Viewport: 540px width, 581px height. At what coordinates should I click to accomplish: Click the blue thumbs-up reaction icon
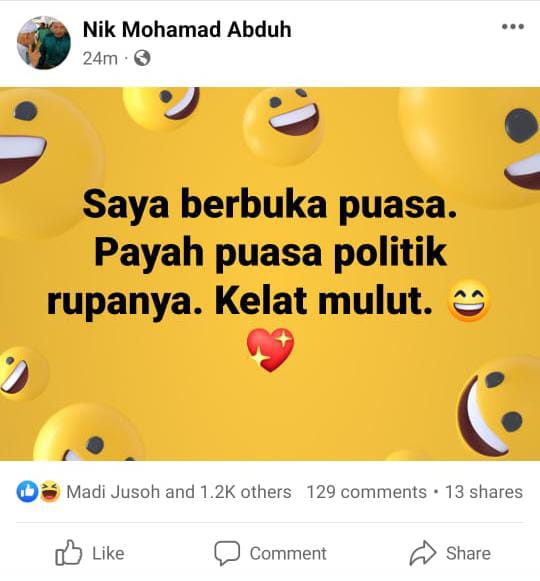[x=27, y=492]
